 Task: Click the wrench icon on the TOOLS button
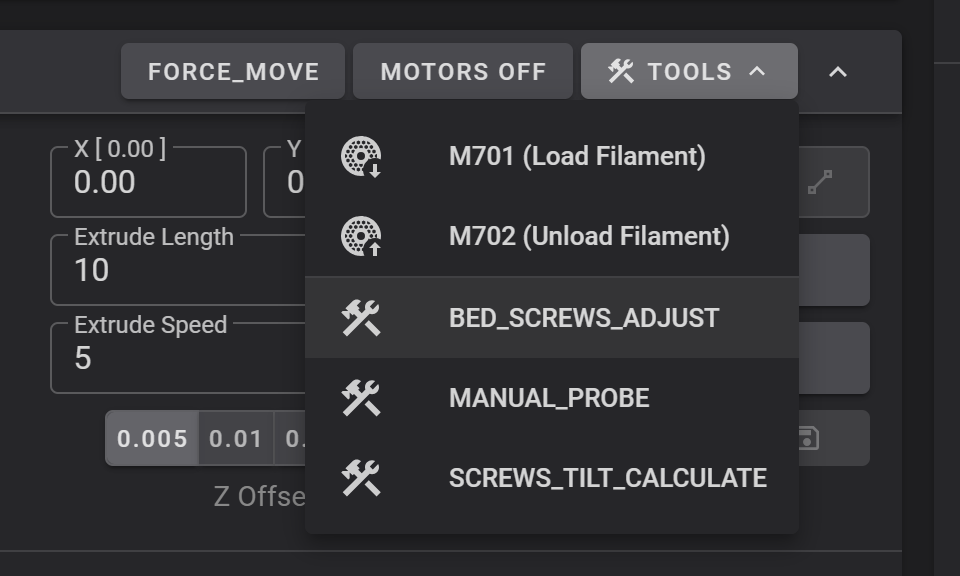coord(622,70)
